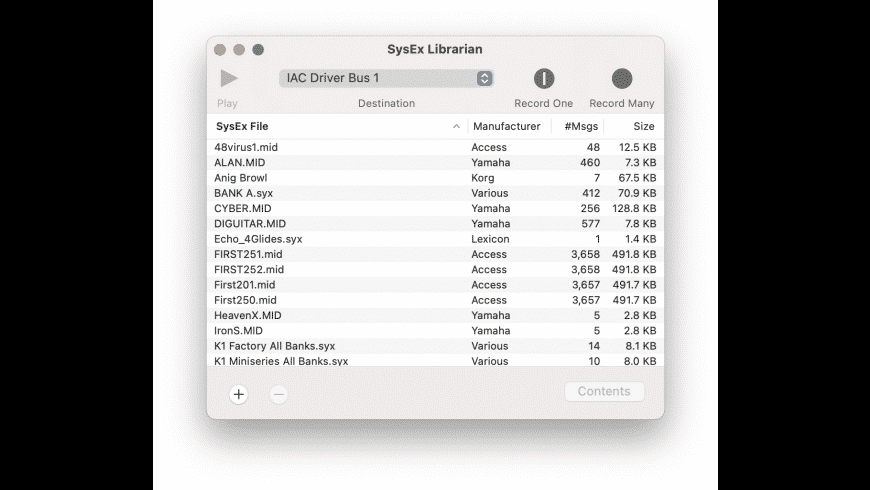
Task: Click the Korg manufacturer cell
Action: 483,178
